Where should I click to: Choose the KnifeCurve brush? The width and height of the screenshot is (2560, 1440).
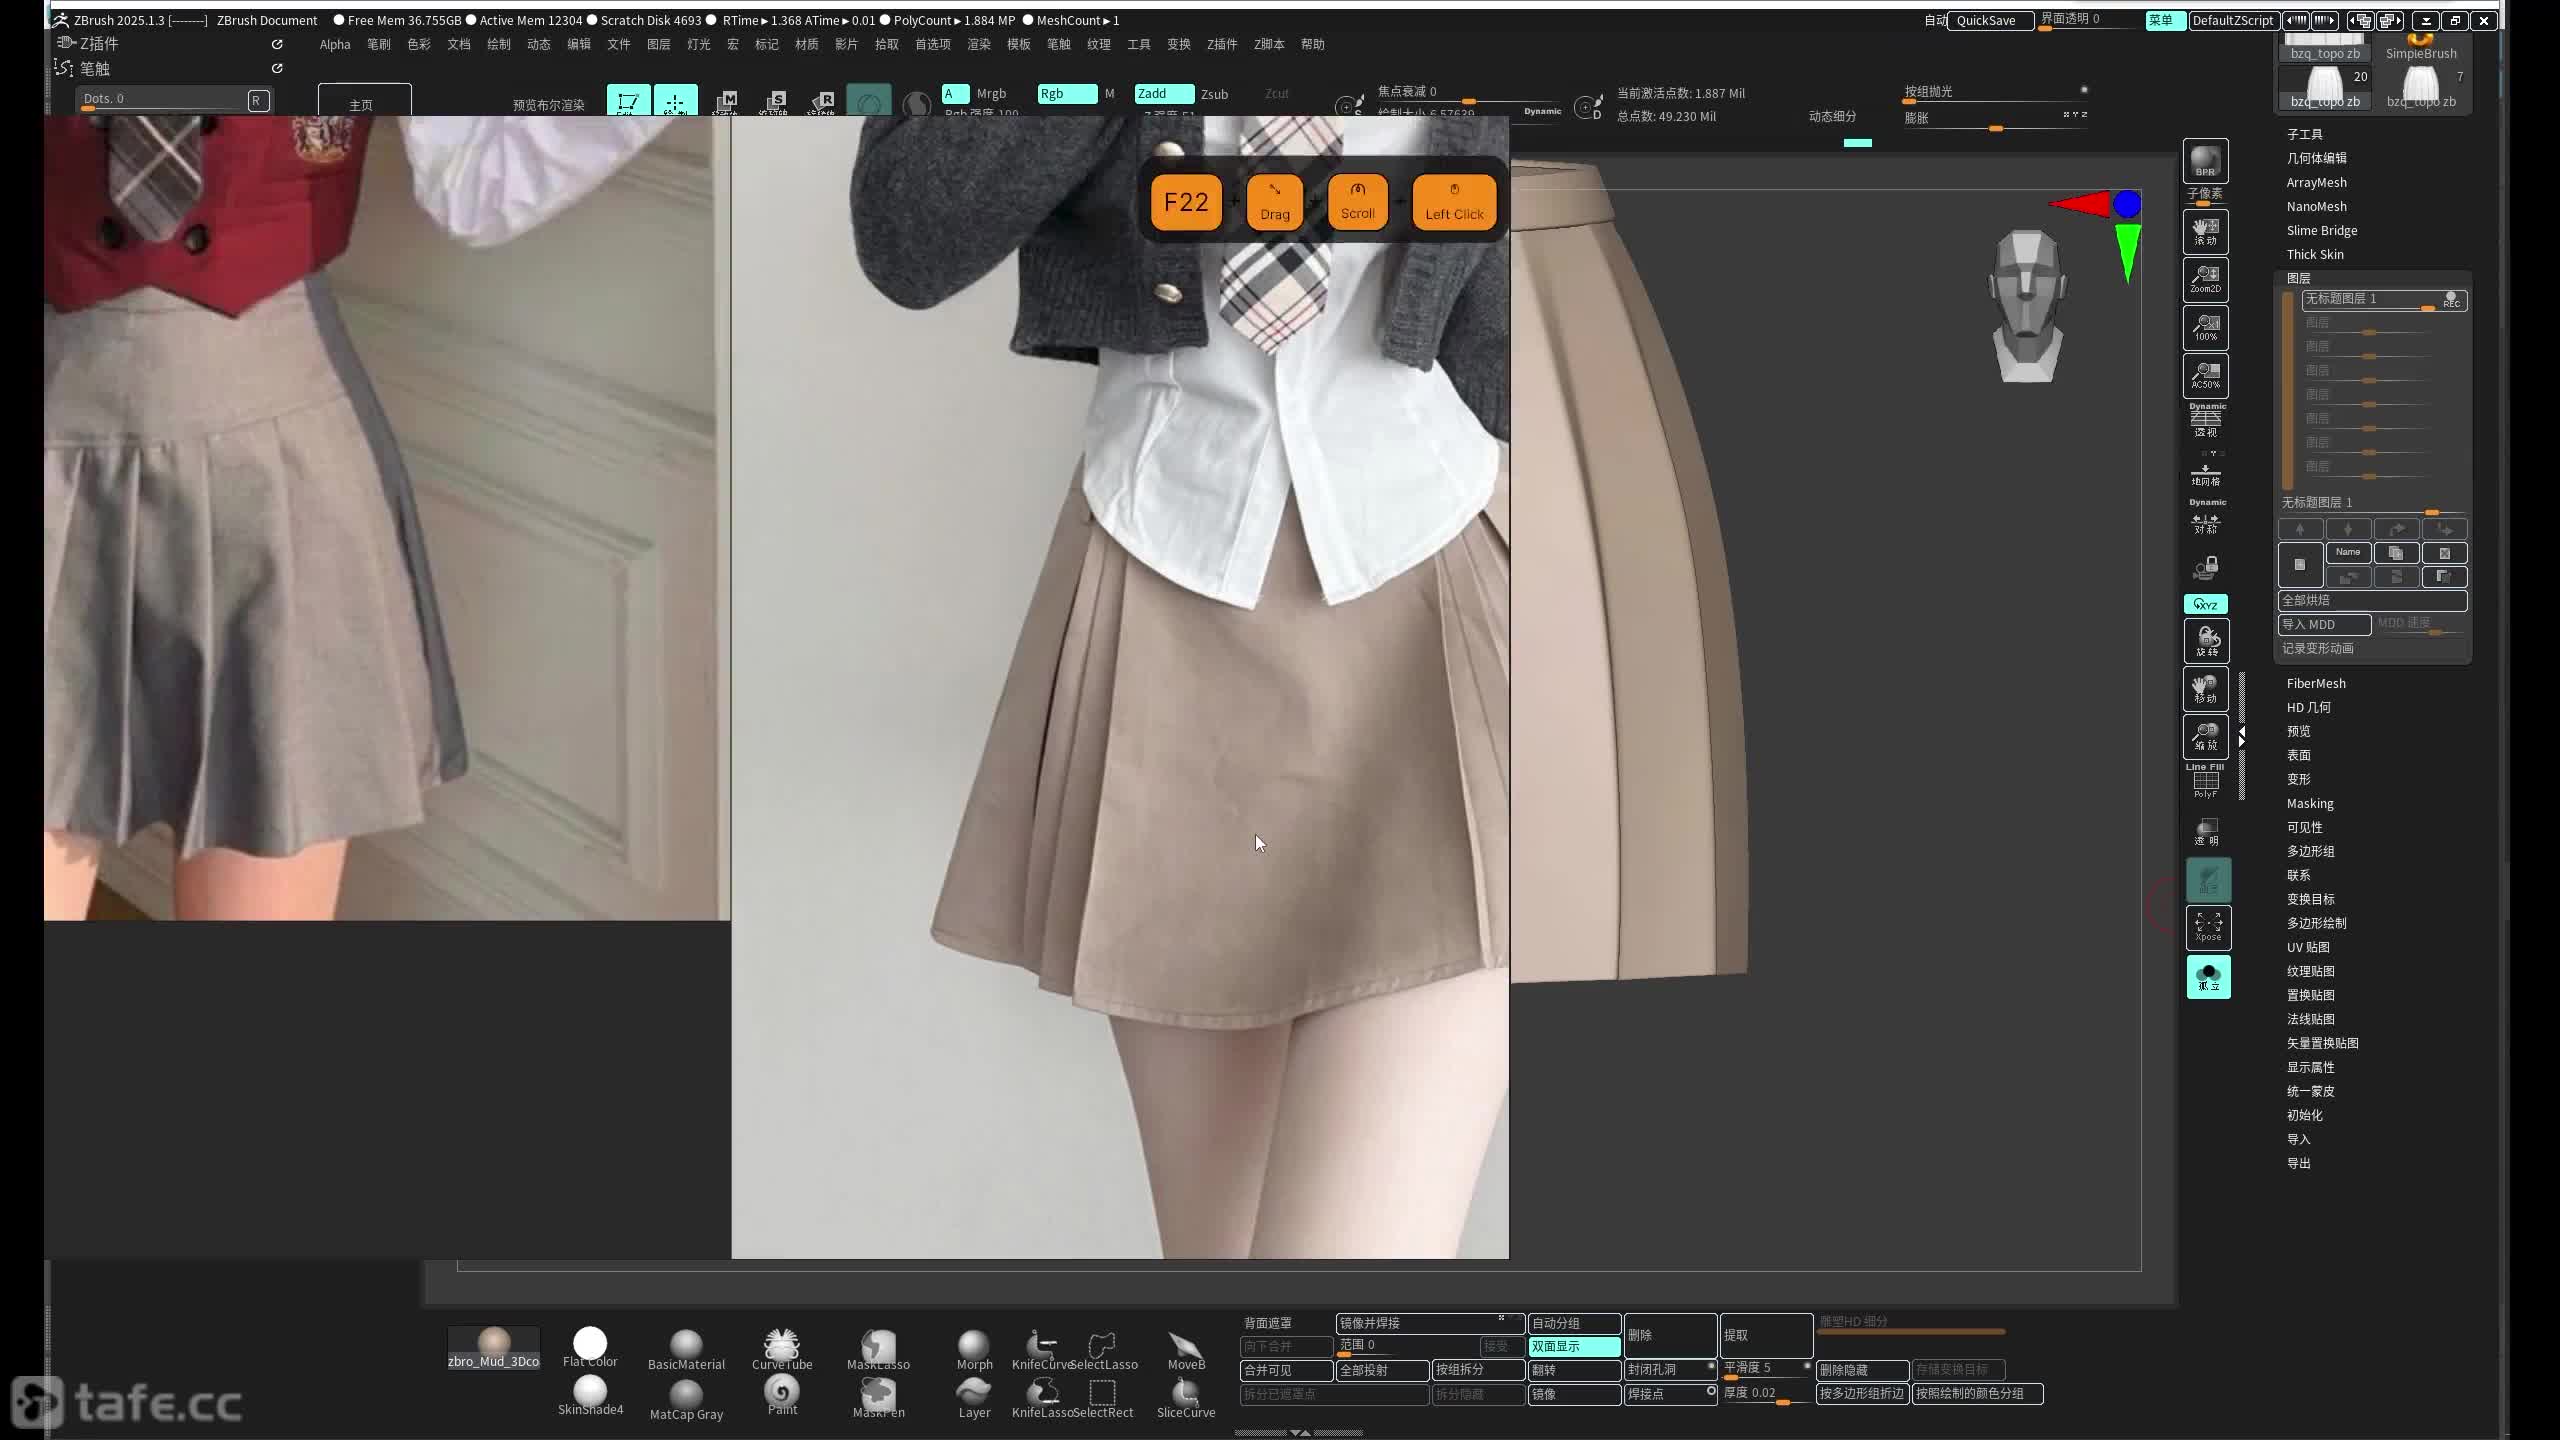tap(1041, 1349)
